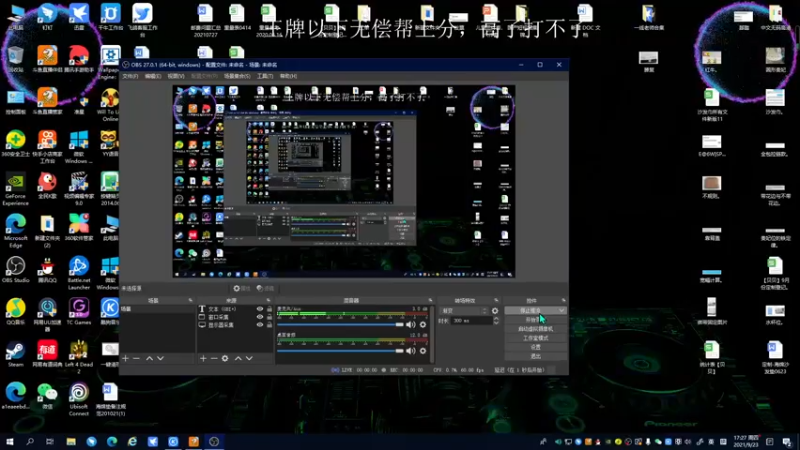Open OBS Studio desktop shortcut
The width and height of the screenshot is (800, 450).
click(15, 270)
